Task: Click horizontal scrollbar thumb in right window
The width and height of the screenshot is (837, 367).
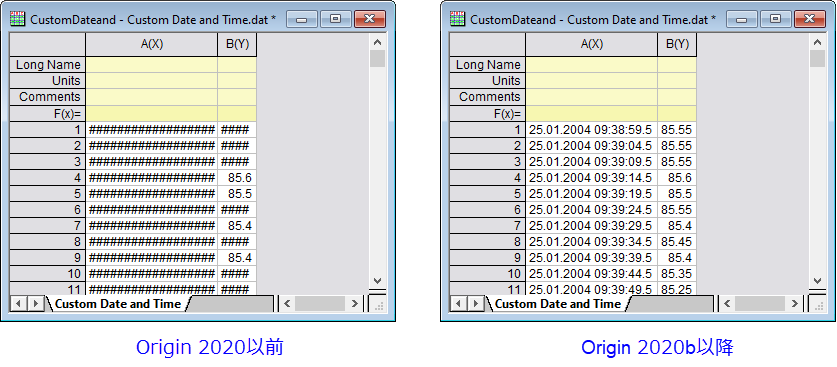Action: 760,304
